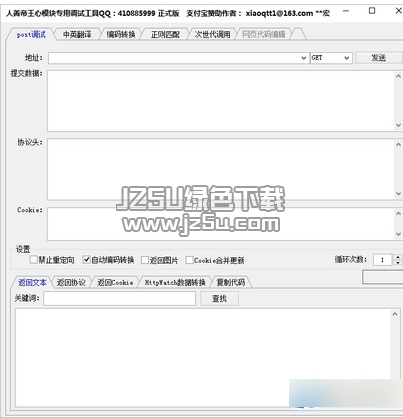Open the 返回协议 tab
Screen dimensions: 403x418
click(x=71, y=282)
